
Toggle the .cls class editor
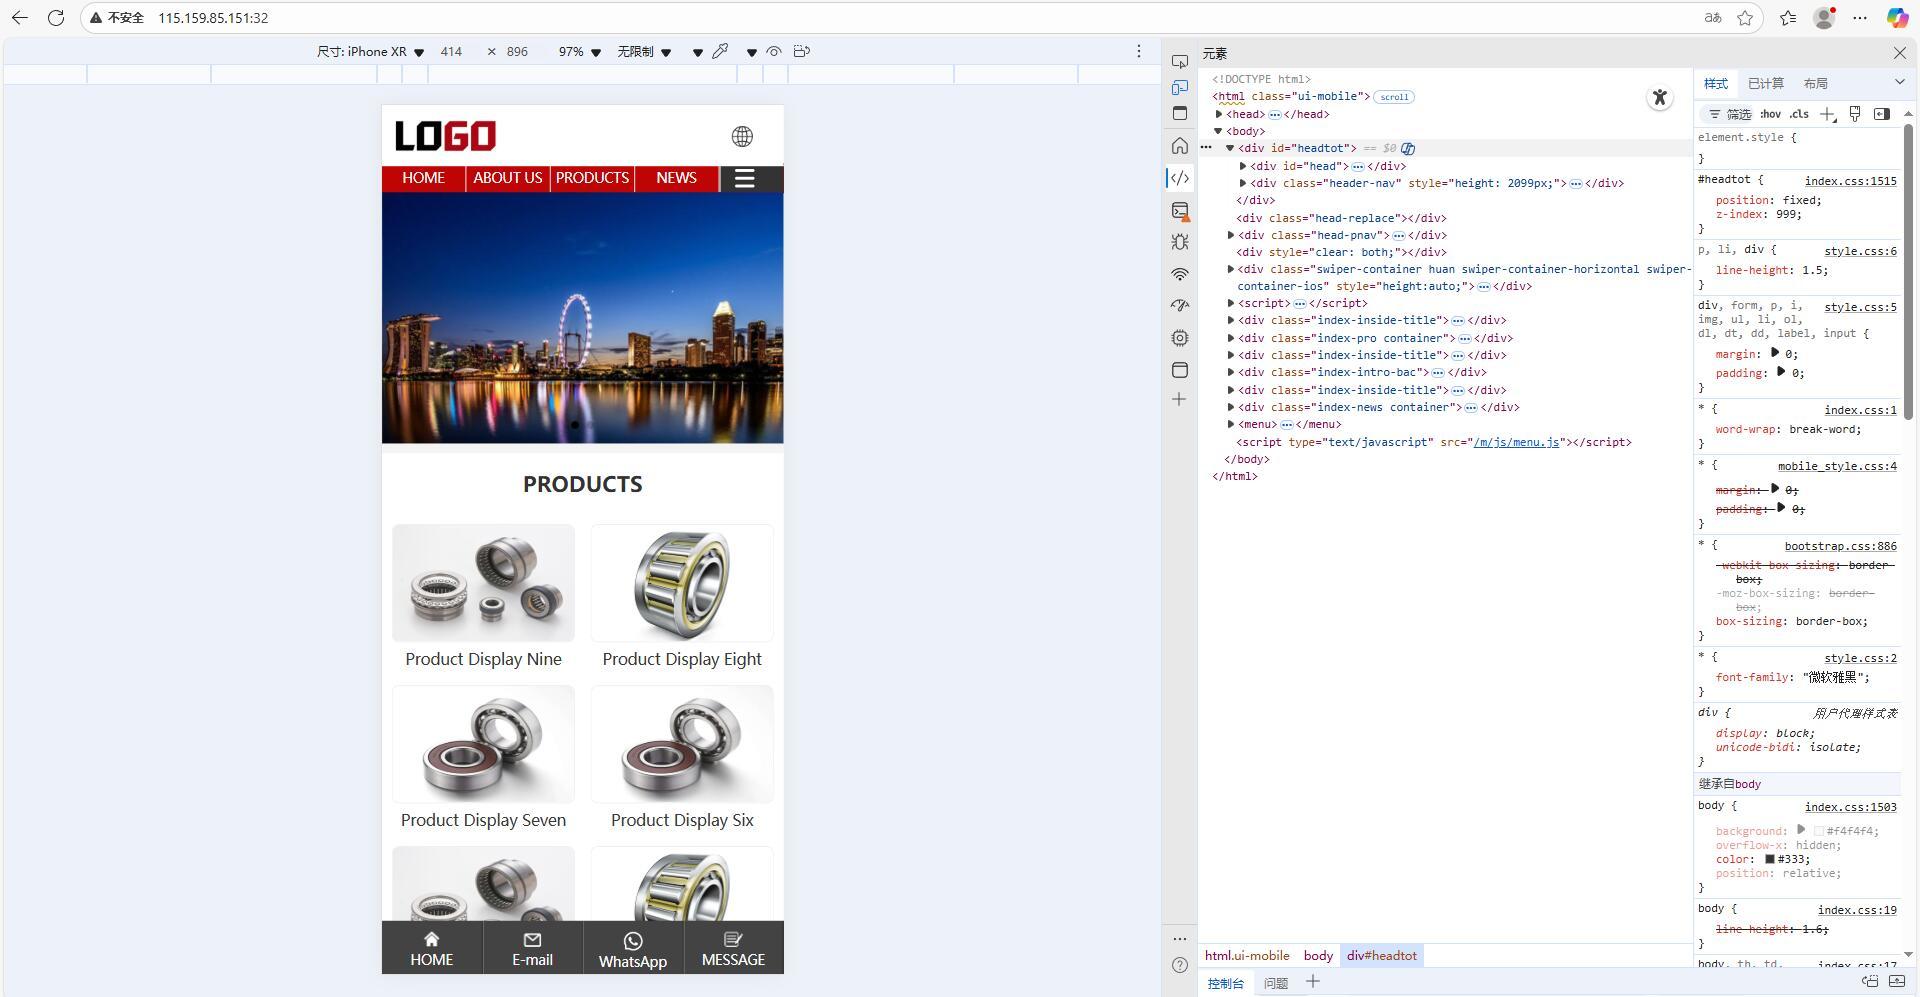point(1799,114)
